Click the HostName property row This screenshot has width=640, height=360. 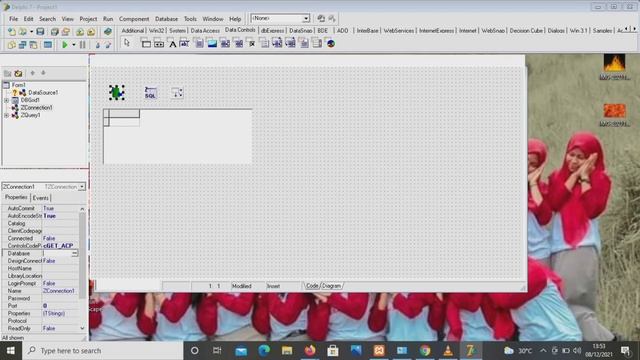tap(40, 269)
